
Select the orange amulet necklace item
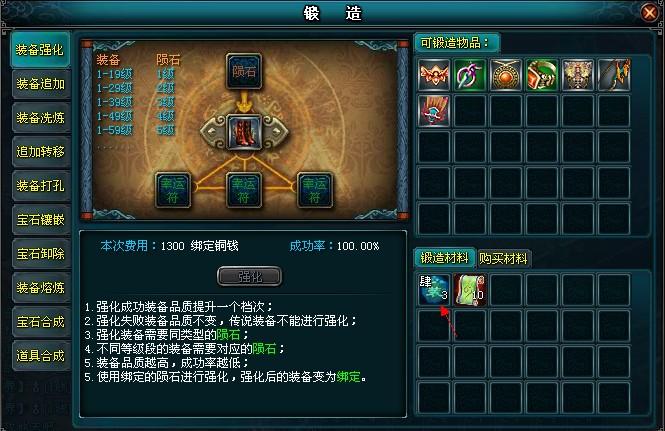point(506,75)
